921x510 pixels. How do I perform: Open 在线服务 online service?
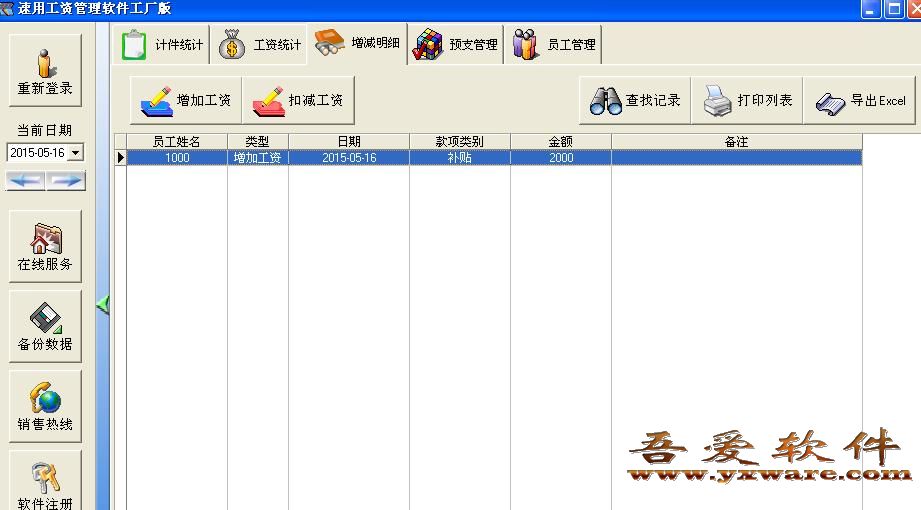coord(45,246)
